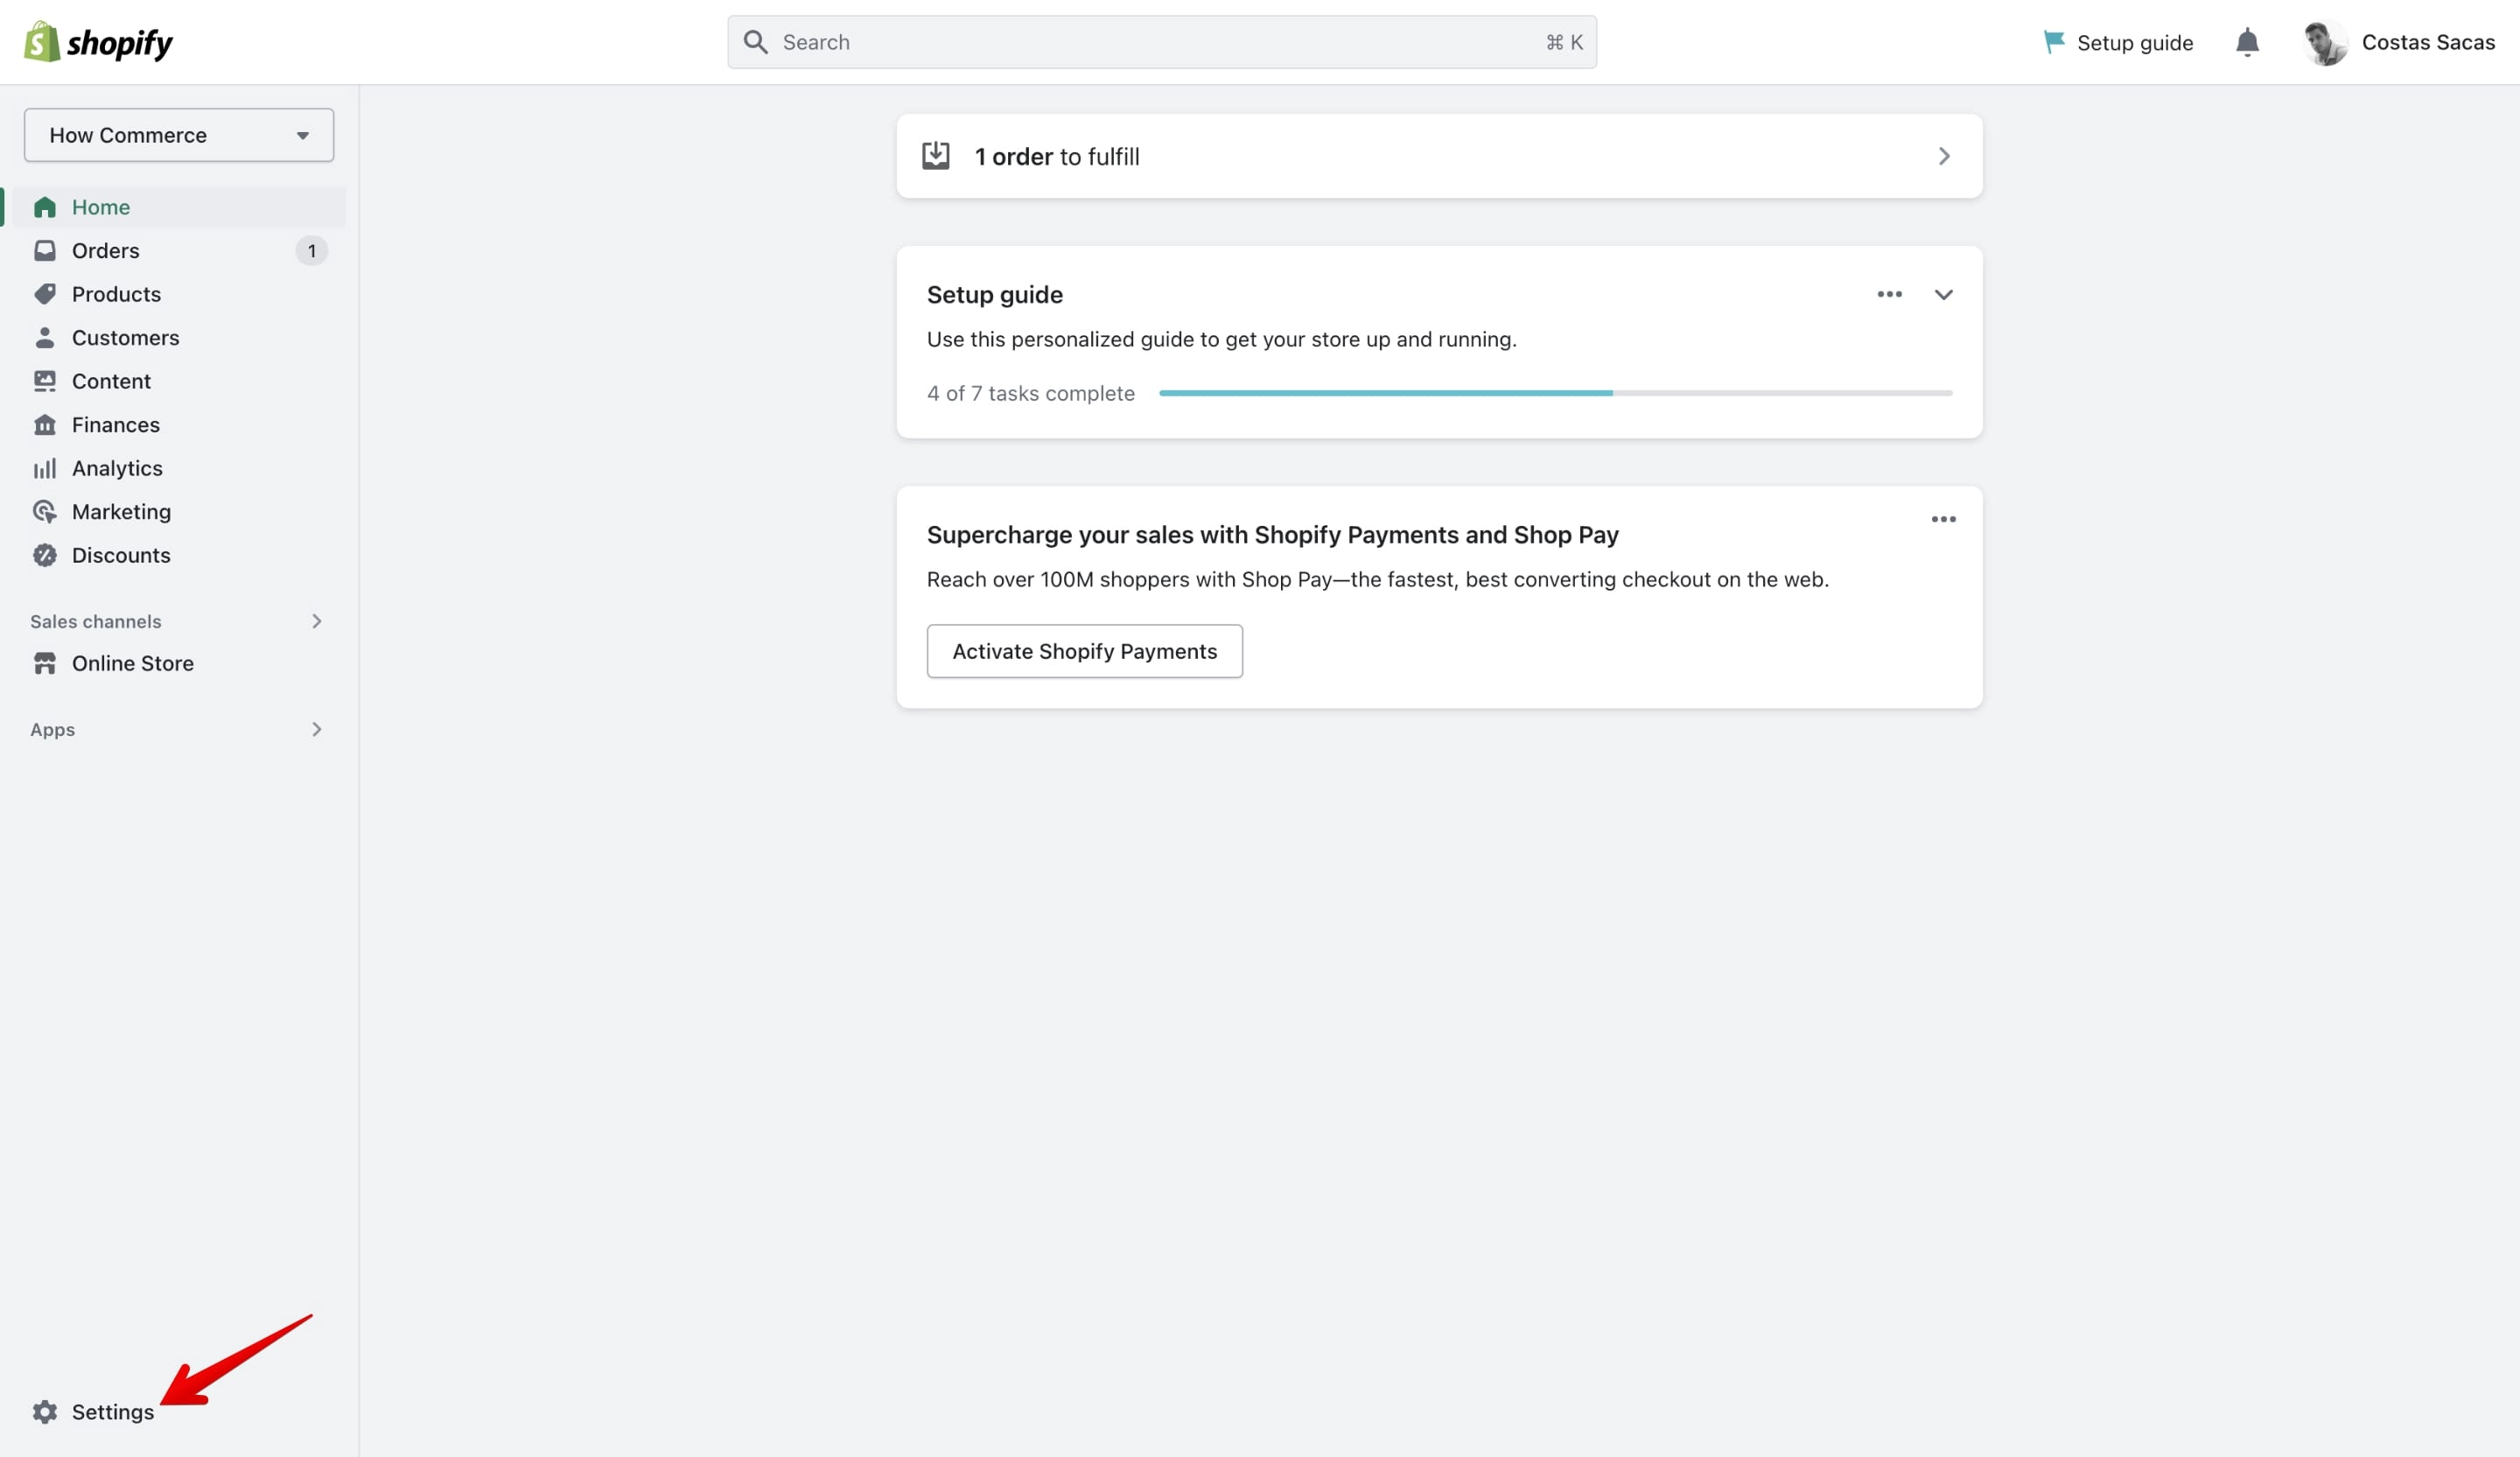Click the order fulfill inbox icon
The image size is (2520, 1457).
click(936, 155)
